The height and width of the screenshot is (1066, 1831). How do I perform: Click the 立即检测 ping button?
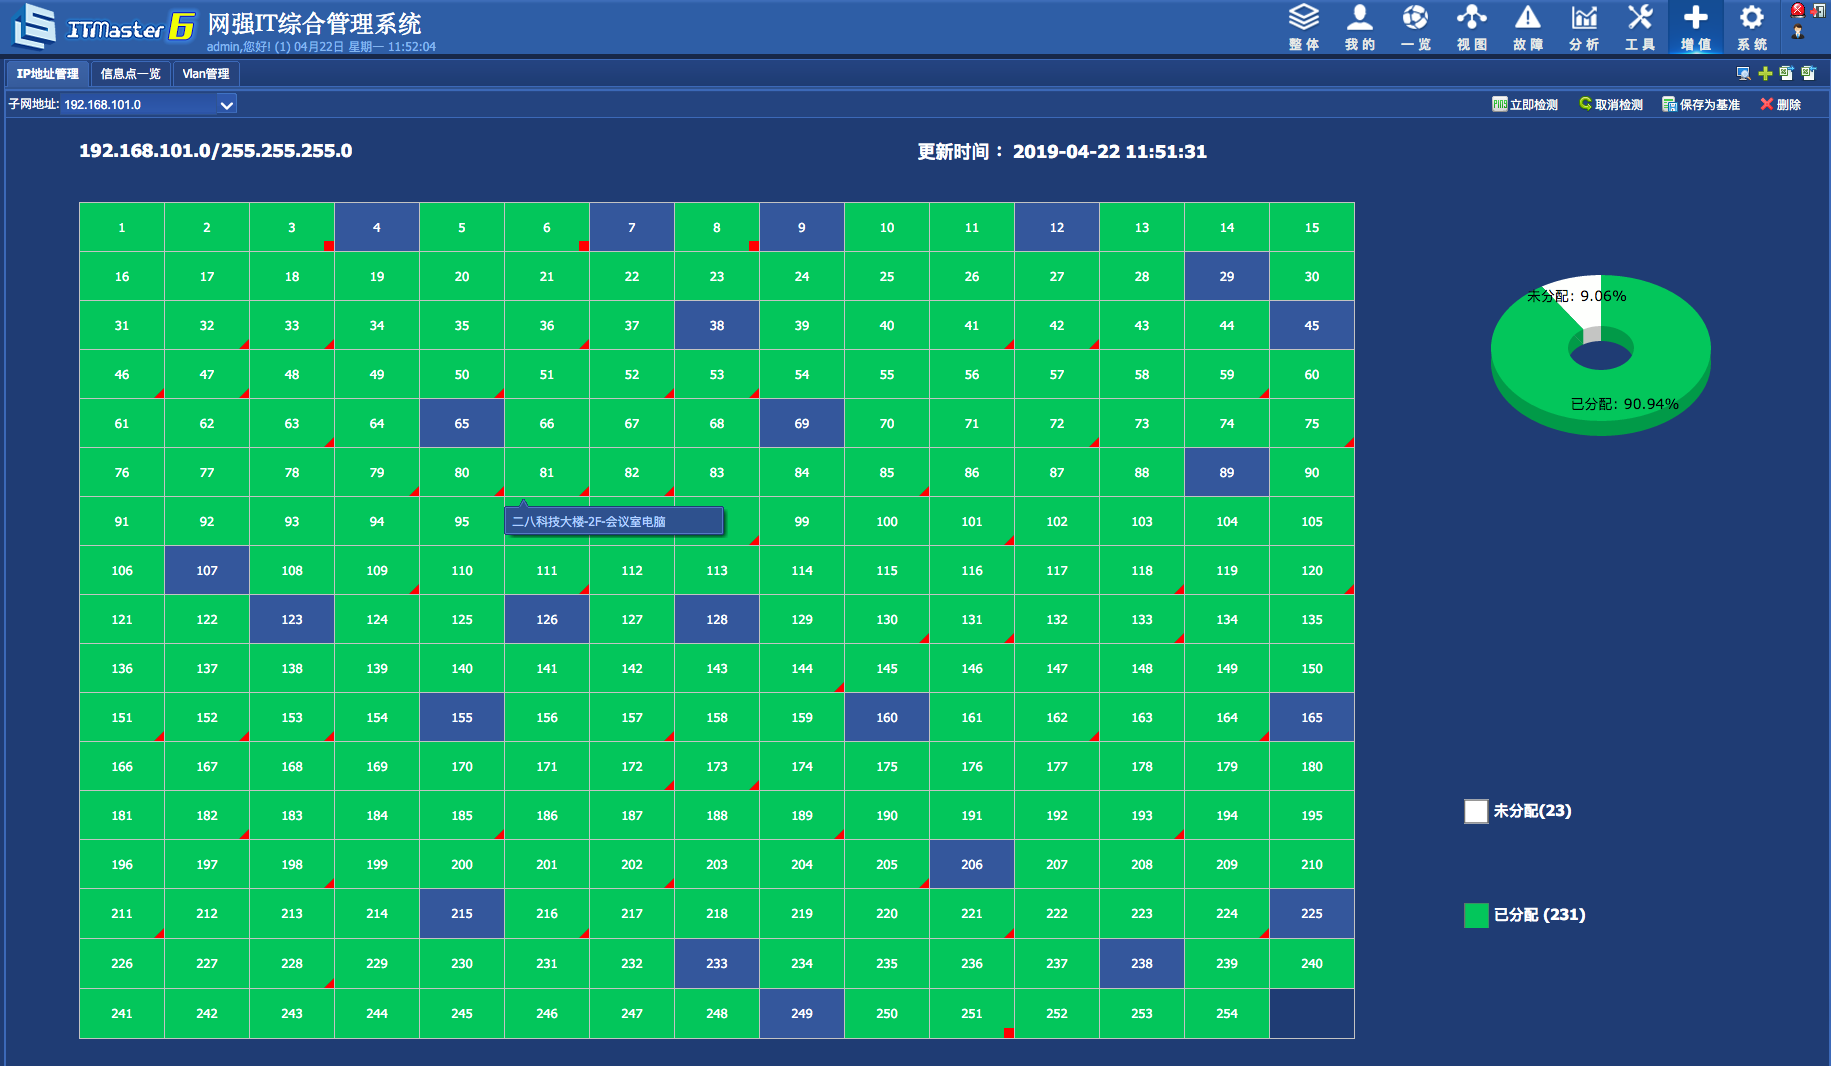(x=1525, y=104)
